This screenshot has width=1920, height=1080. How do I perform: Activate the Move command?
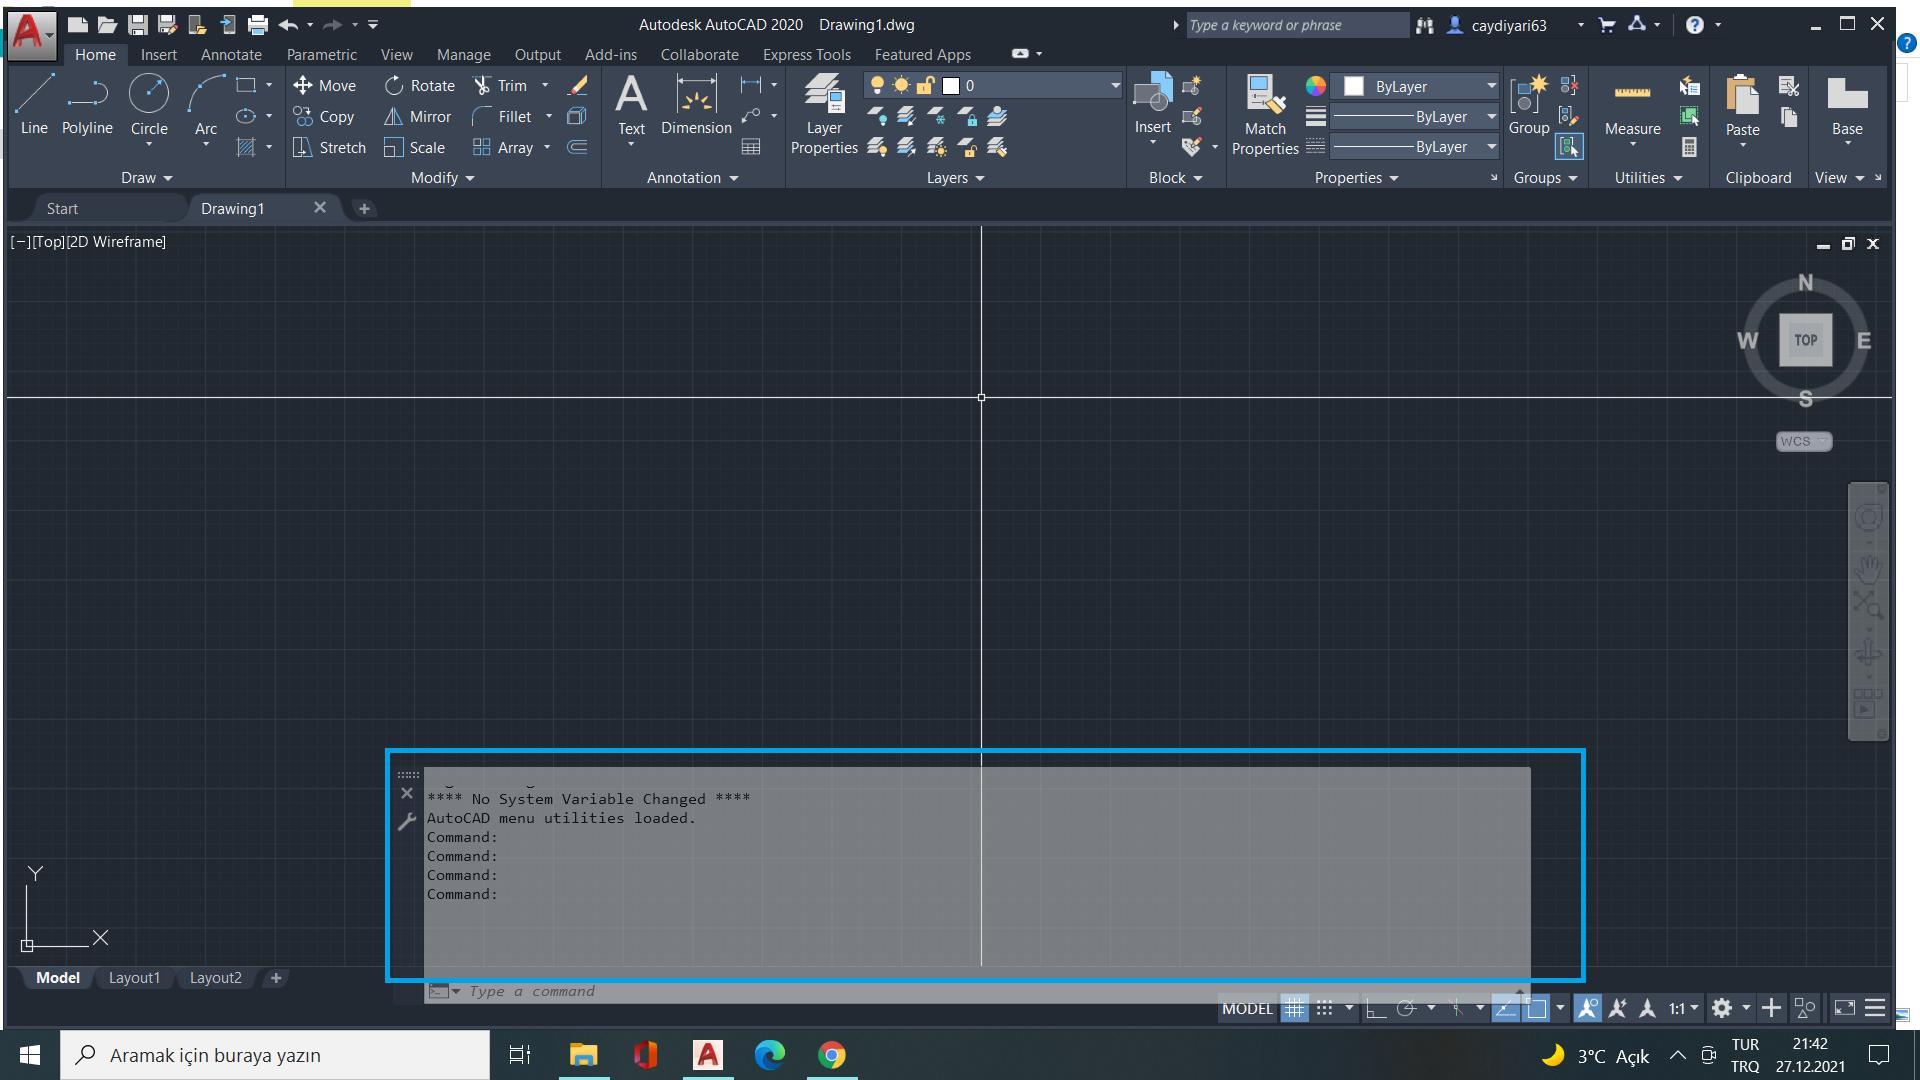click(324, 86)
